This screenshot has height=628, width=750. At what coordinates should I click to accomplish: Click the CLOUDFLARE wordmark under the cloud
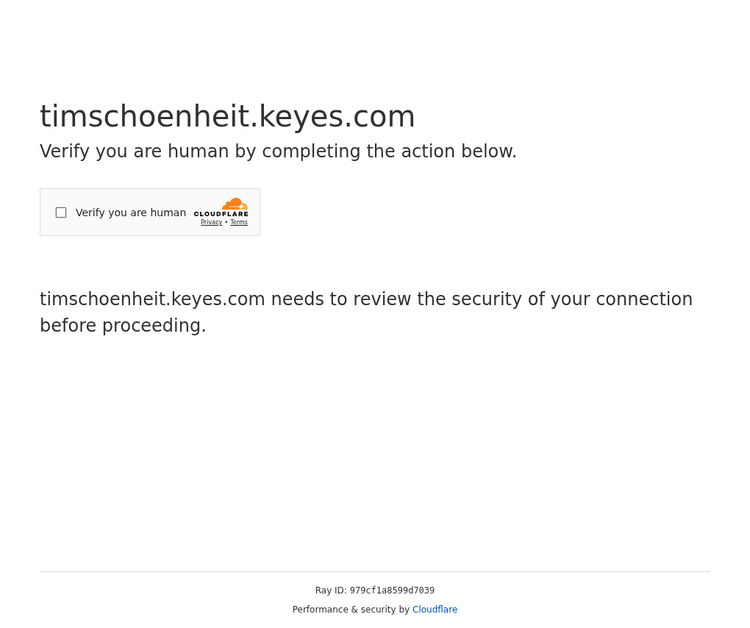221,214
